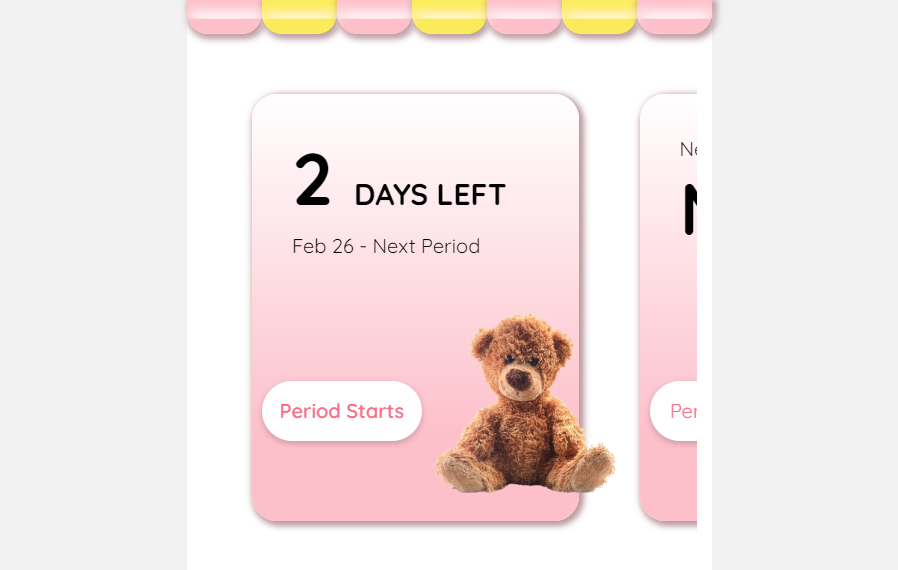
Task: Click the third pink awning scallop
Action: click(x=525, y=17)
